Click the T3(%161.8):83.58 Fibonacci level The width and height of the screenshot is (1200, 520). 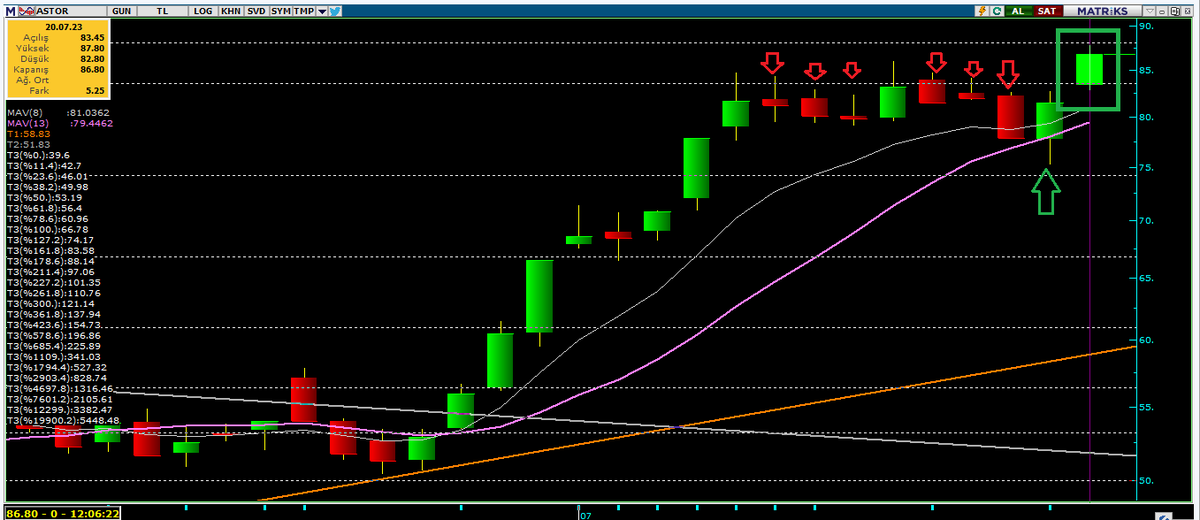pos(51,250)
